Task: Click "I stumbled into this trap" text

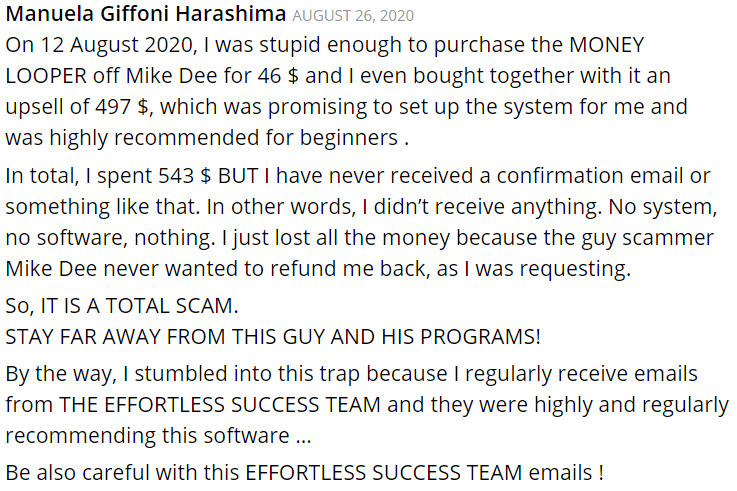Action: 241,374
